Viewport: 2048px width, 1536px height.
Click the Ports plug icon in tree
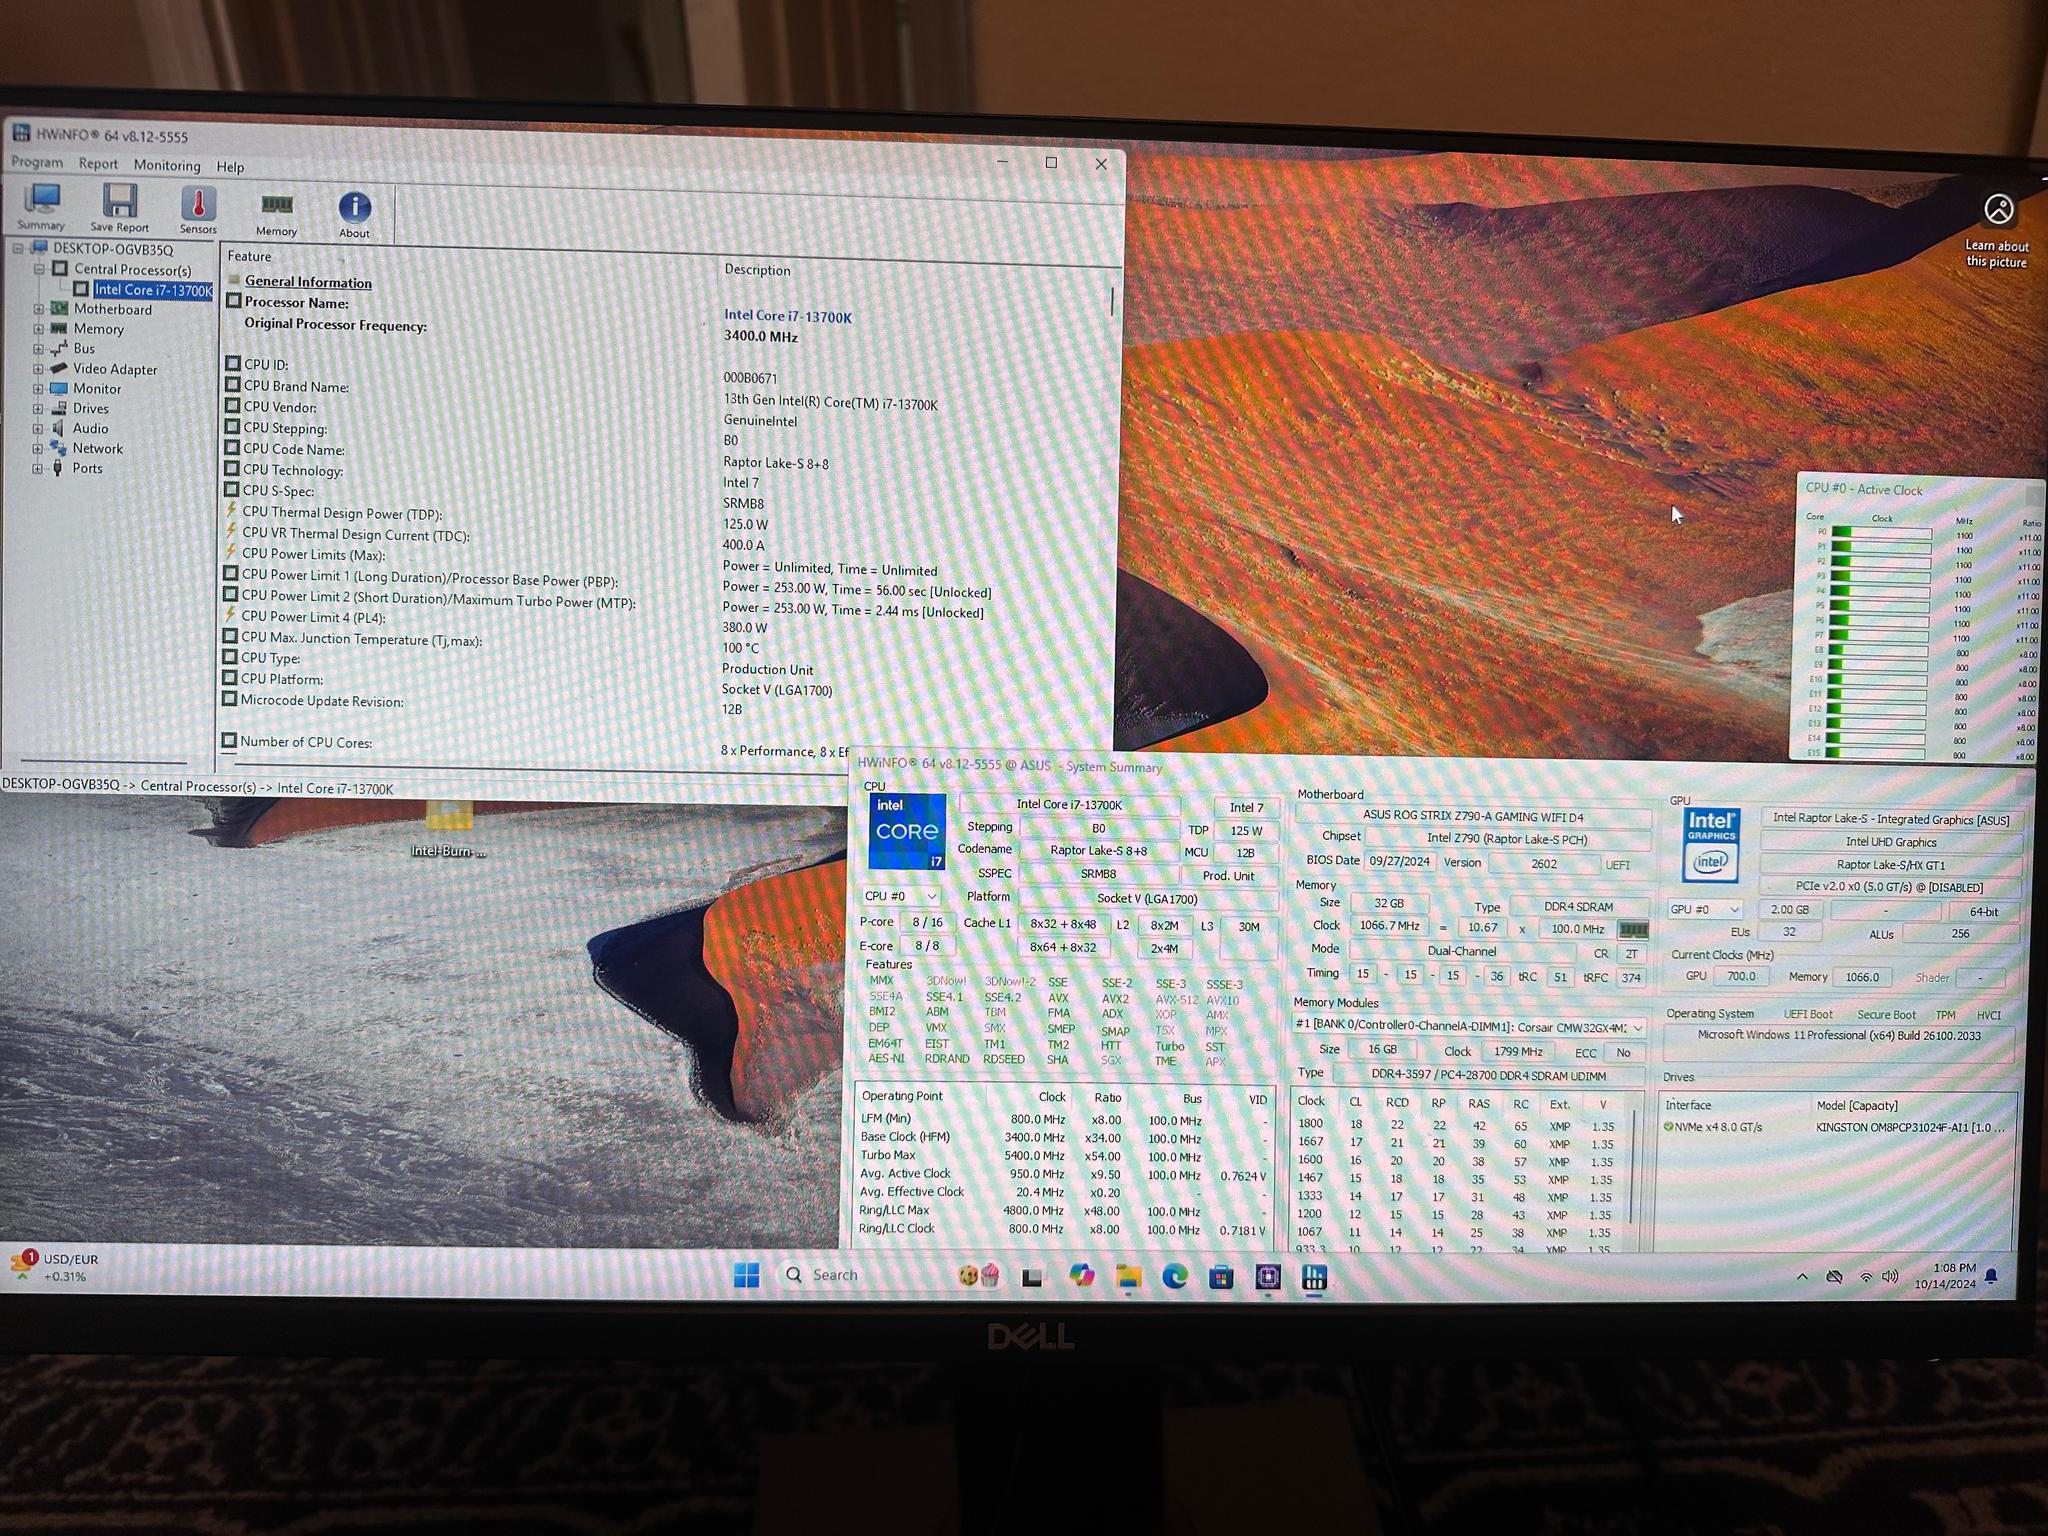[57, 468]
